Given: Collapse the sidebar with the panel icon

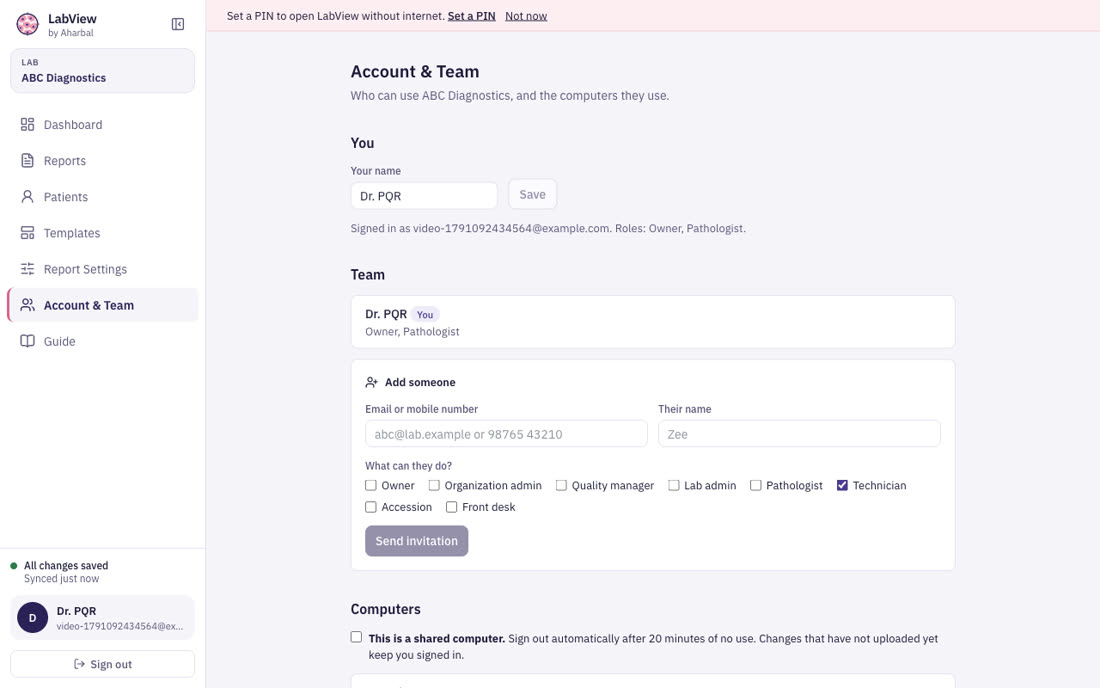Looking at the screenshot, I should [178, 25].
